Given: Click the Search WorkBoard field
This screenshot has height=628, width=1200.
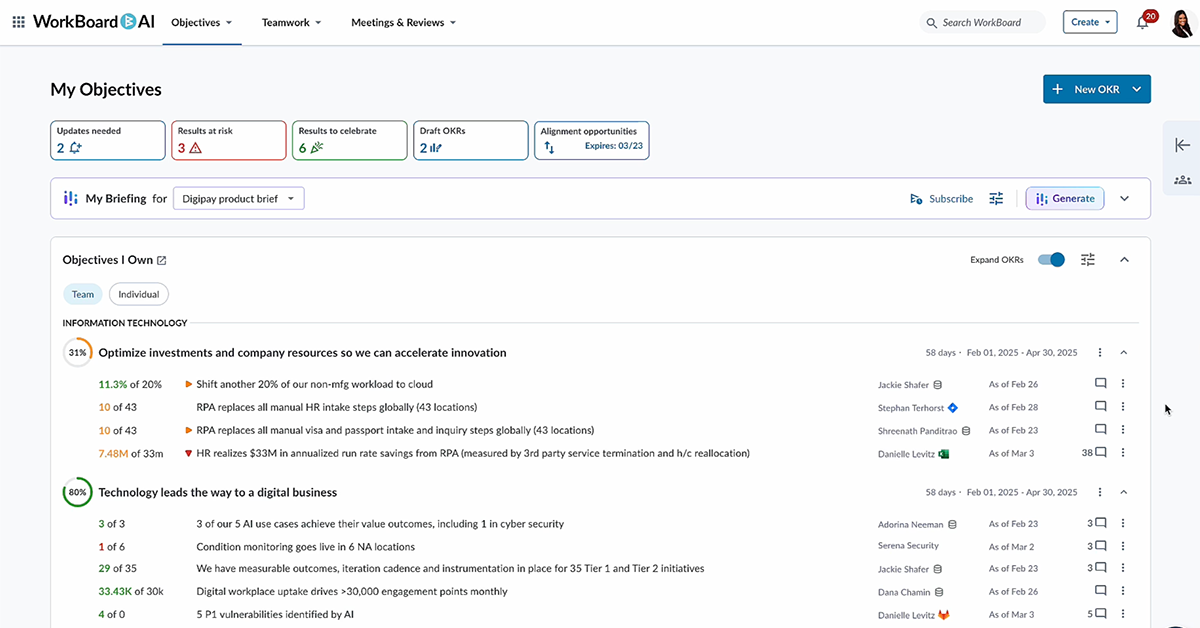Looking at the screenshot, I should (x=982, y=21).
